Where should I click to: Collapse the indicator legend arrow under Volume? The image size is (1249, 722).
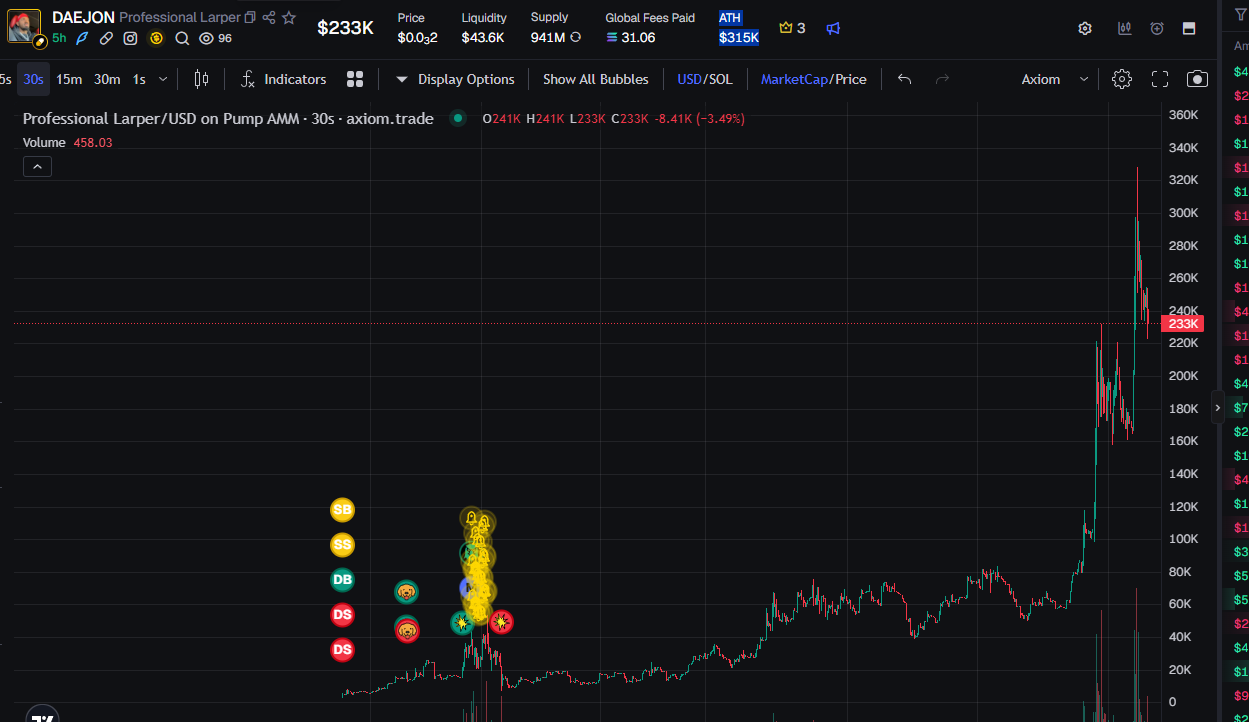coord(37,167)
